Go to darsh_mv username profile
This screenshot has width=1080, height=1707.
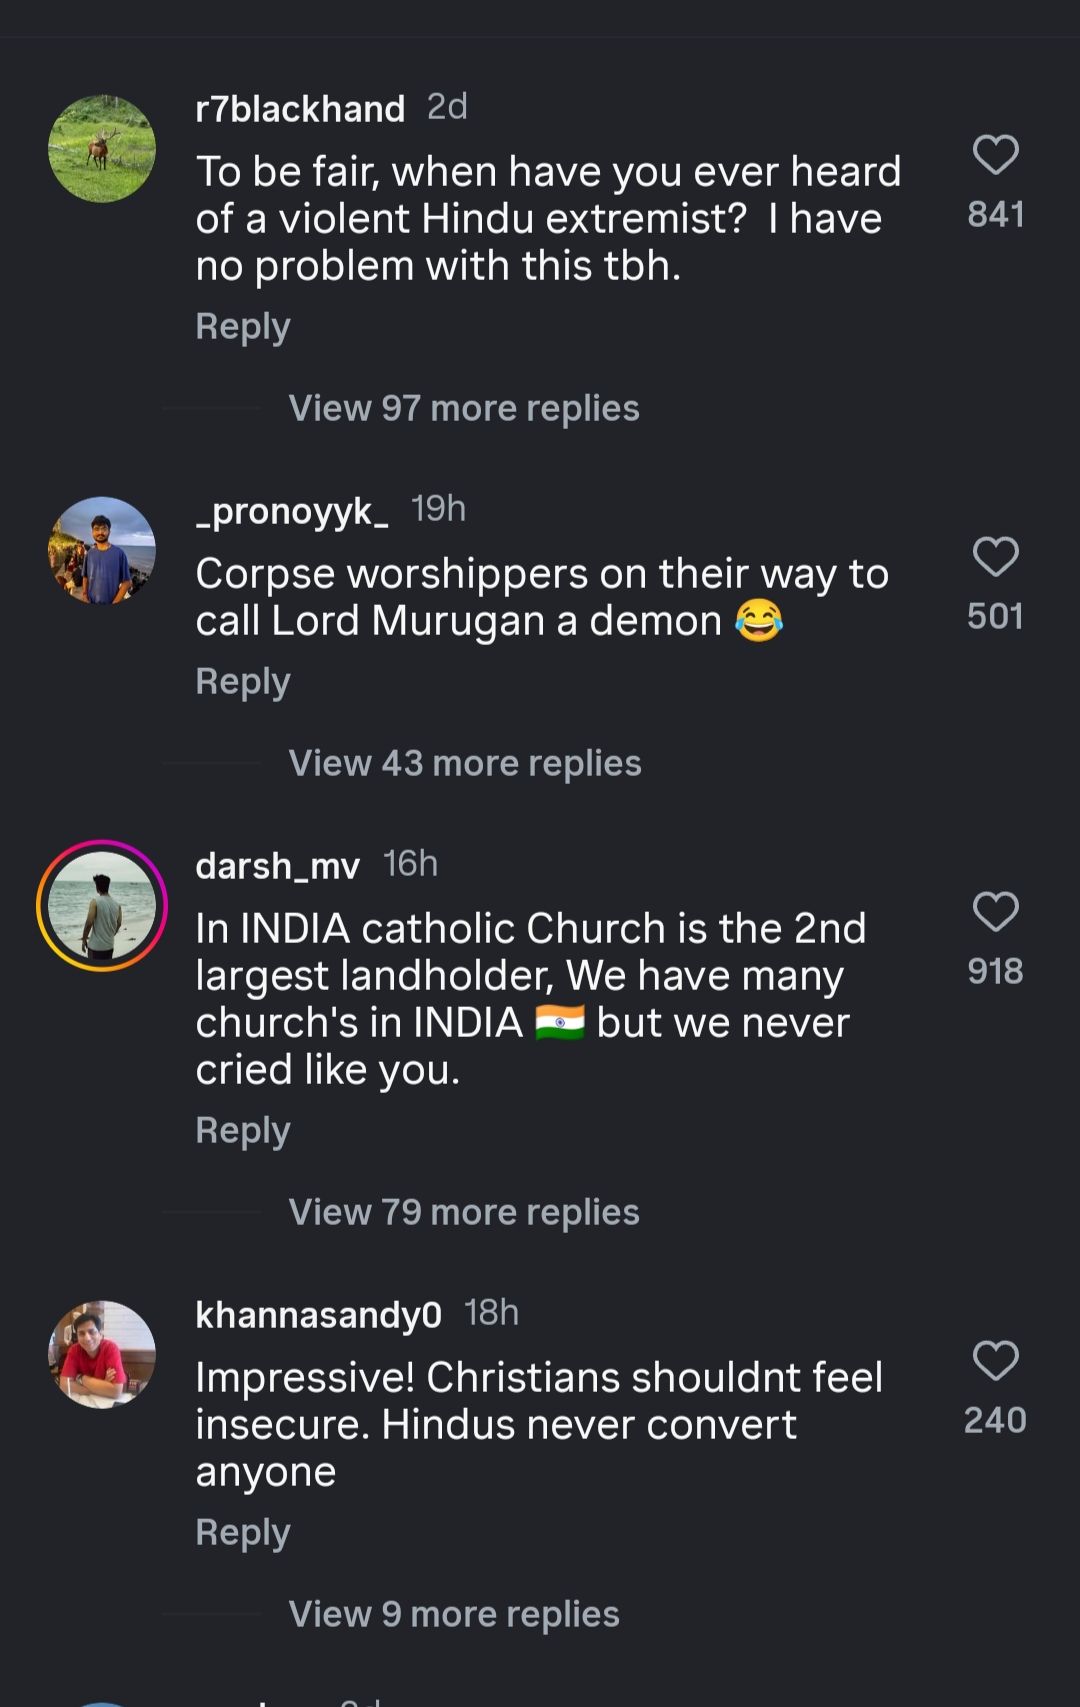coord(277,865)
